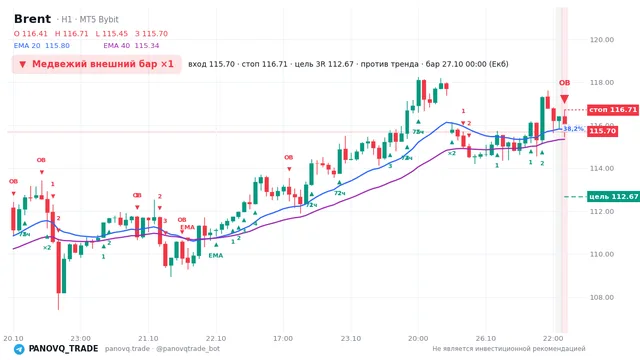
Task: Click the '22:00' time axis label
Action: (x=553, y=338)
